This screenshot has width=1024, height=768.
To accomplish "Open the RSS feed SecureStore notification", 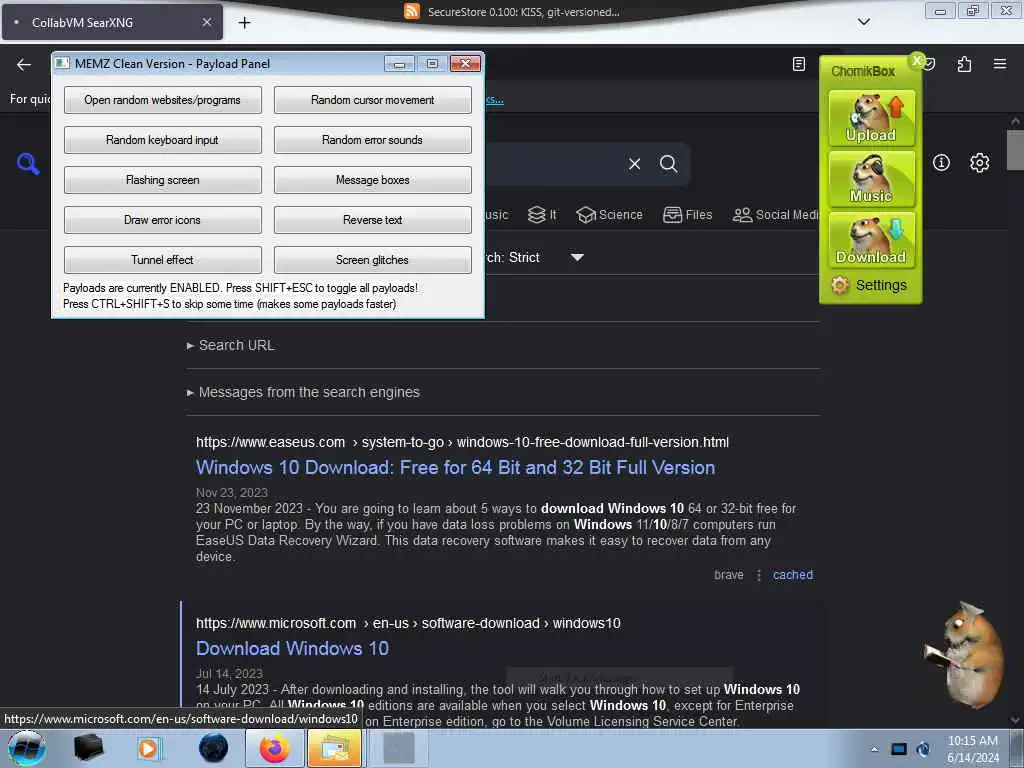I will pyautogui.click(x=512, y=12).
